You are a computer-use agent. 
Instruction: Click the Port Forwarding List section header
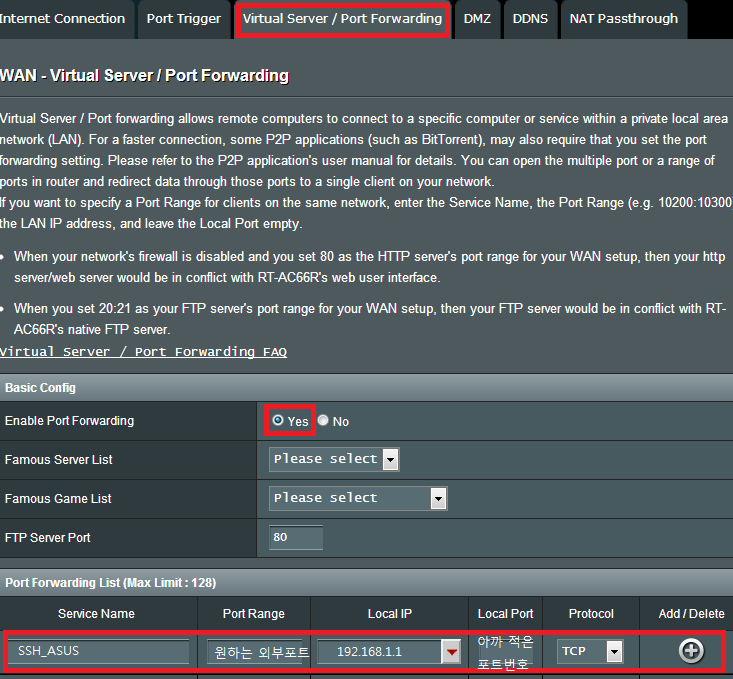click(111, 582)
